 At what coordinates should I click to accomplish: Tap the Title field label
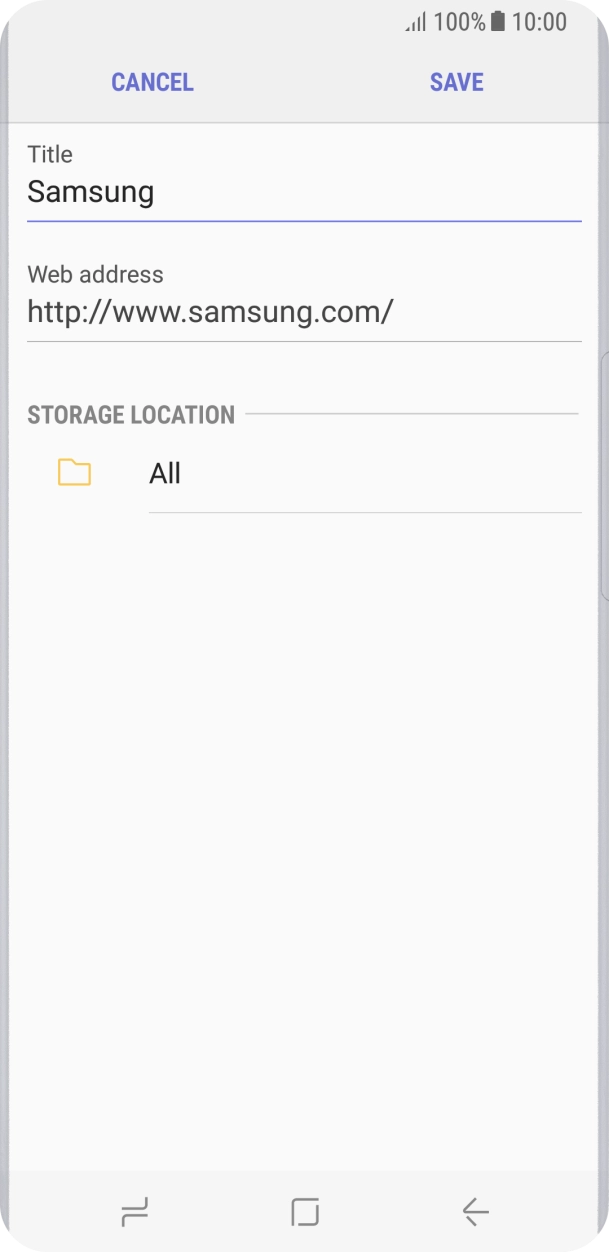click(x=49, y=154)
